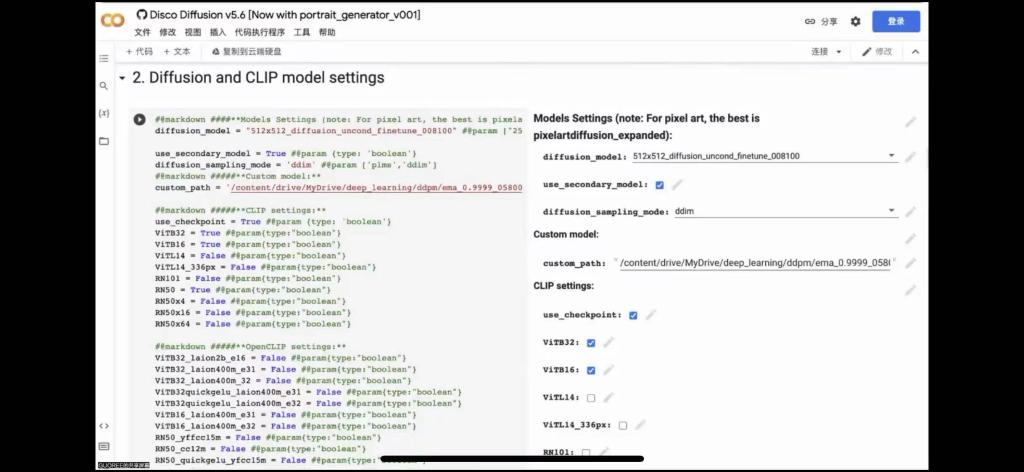1024x472 pixels.
Task: Disable the use_checkpoint checkbox
Action: (633, 315)
